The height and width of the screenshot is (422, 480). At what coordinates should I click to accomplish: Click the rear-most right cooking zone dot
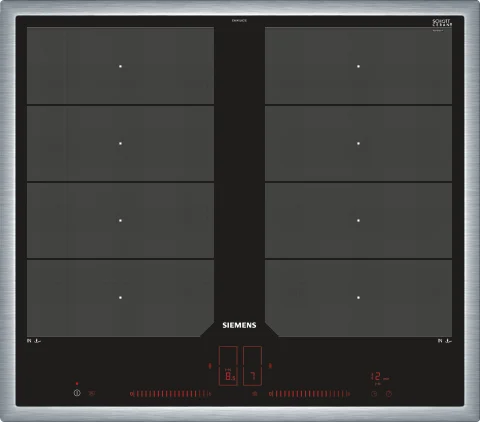(x=358, y=66)
